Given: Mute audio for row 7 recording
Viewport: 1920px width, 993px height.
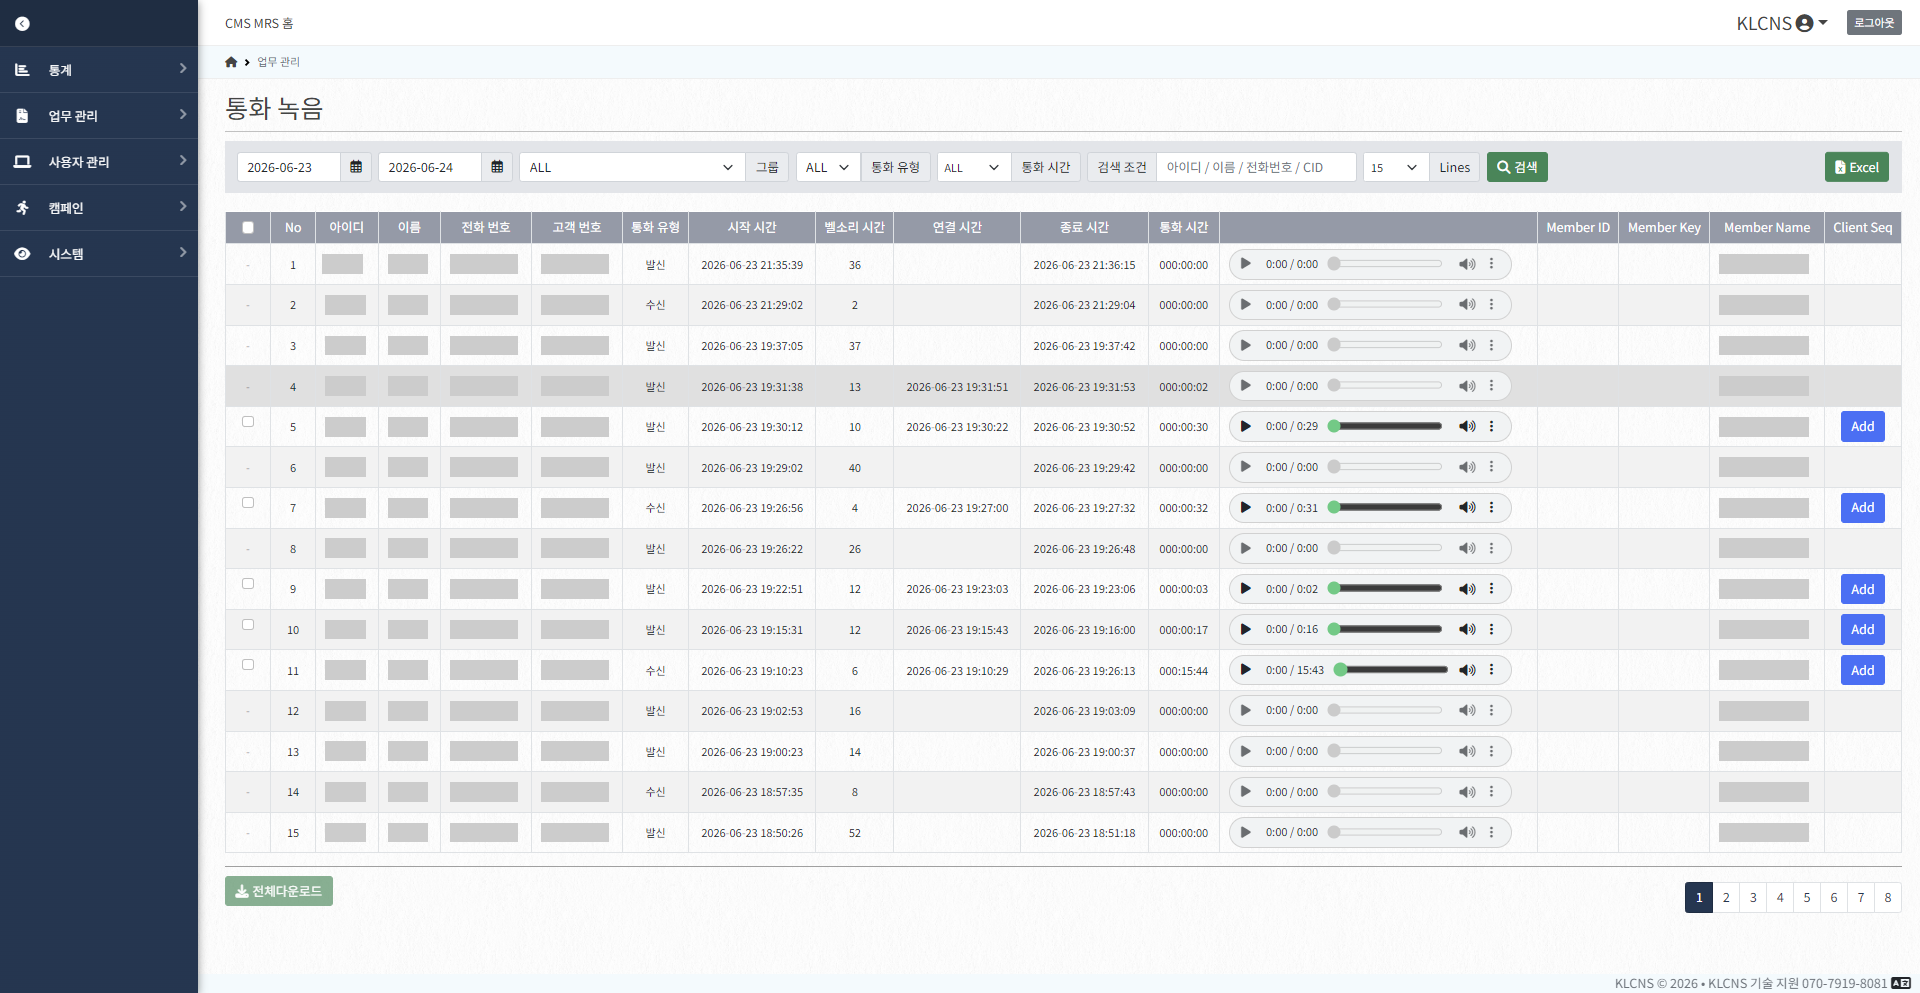Looking at the screenshot, I should (1467, 507).
